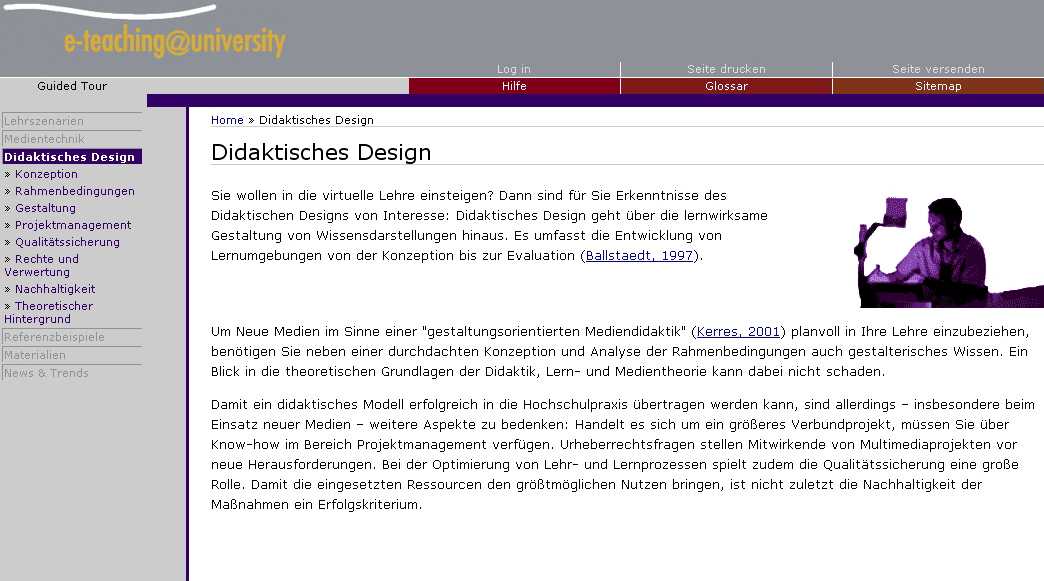Follow the Kerres, 2001 reference link
Viewport: 1044px width, 581px height.
(x=740, y=331)
